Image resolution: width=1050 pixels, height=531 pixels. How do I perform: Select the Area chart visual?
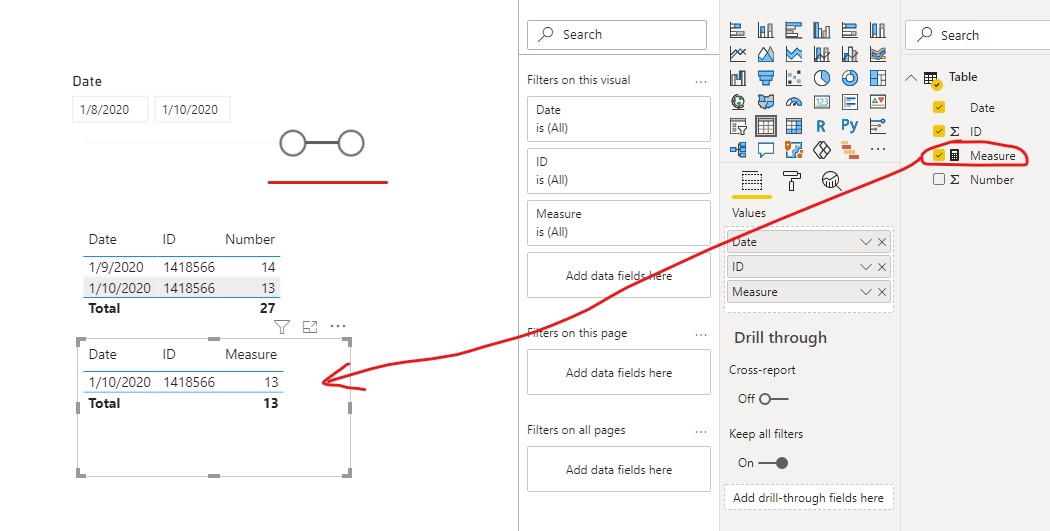pyautogui.click(x=765, y=54)
